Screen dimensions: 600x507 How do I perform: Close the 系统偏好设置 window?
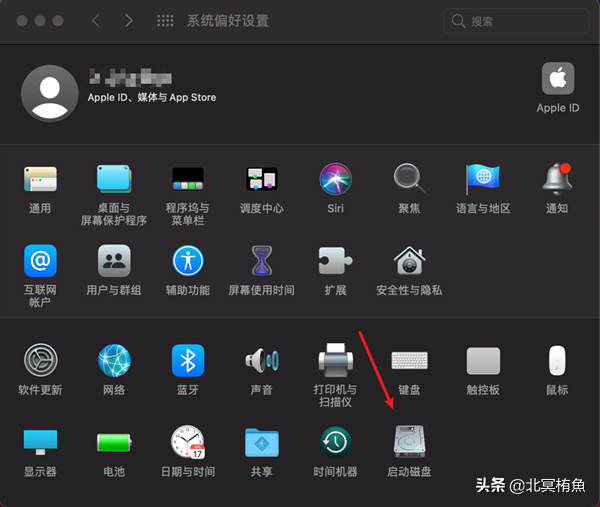(x=22, y=21)
